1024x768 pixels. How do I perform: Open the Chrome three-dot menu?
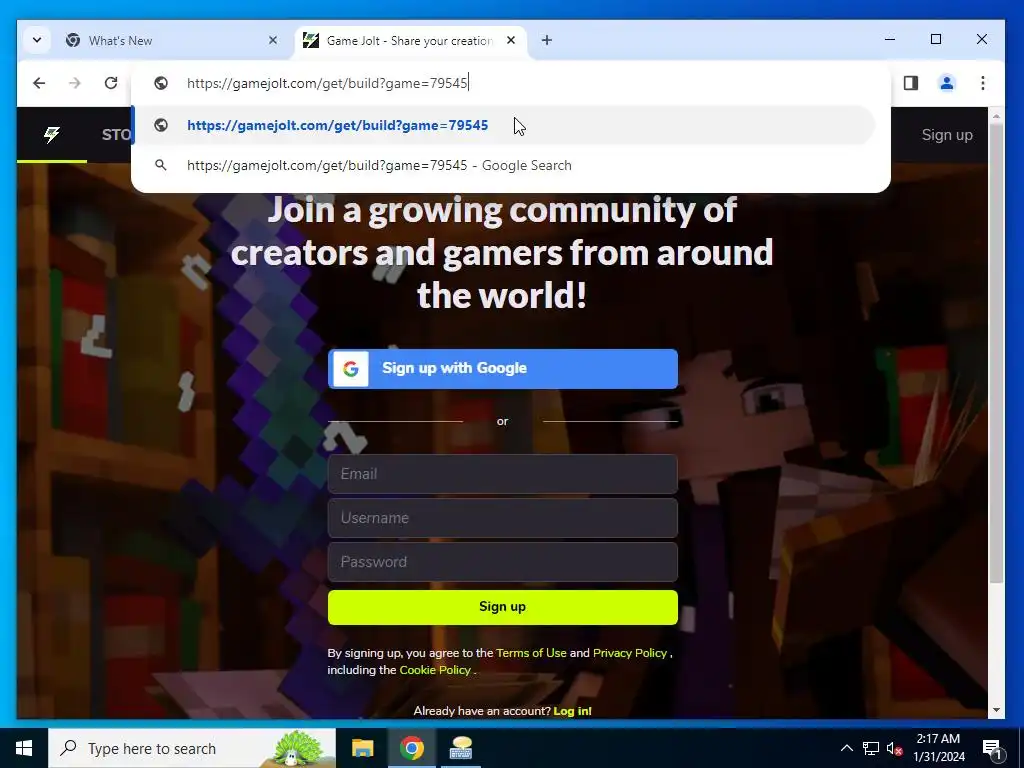983,83
